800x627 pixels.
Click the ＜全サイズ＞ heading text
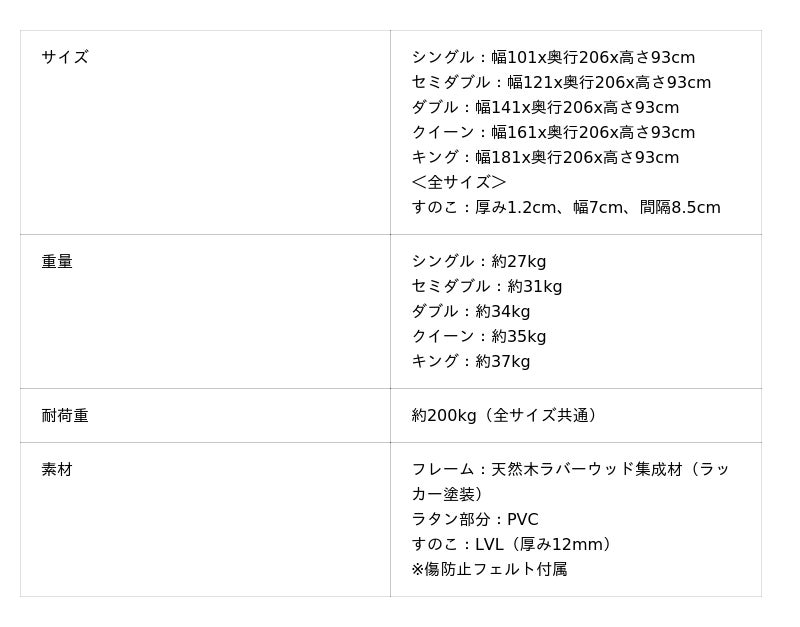click(x=459, y=183)
